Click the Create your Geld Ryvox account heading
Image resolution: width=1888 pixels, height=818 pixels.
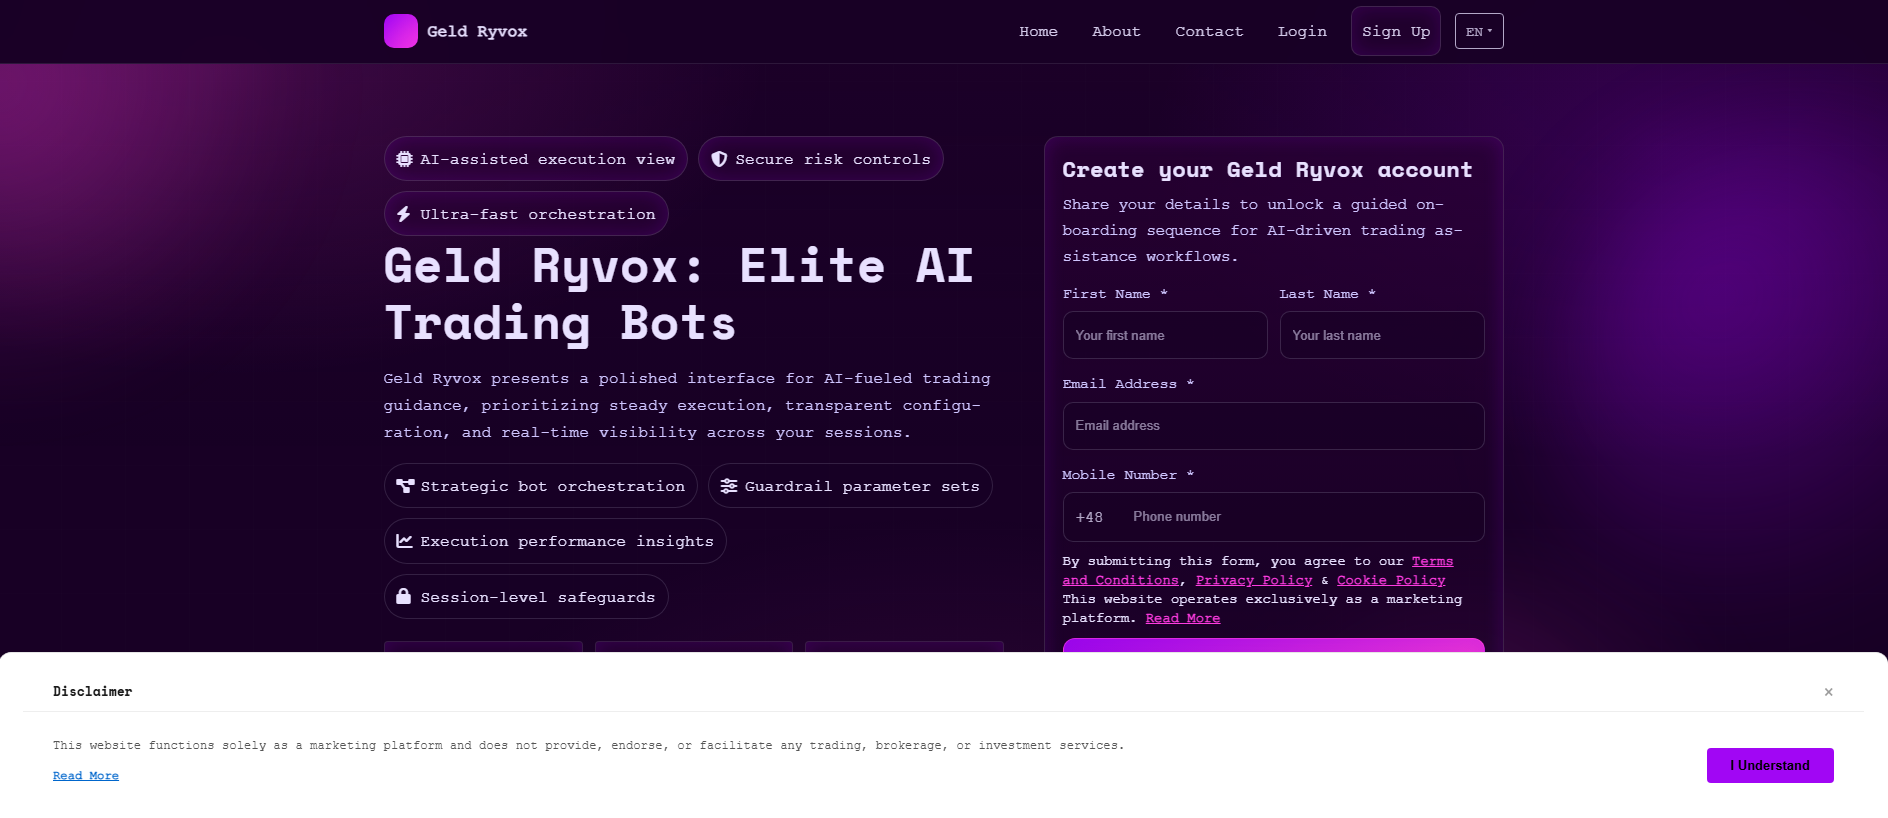click(1267, 170)
